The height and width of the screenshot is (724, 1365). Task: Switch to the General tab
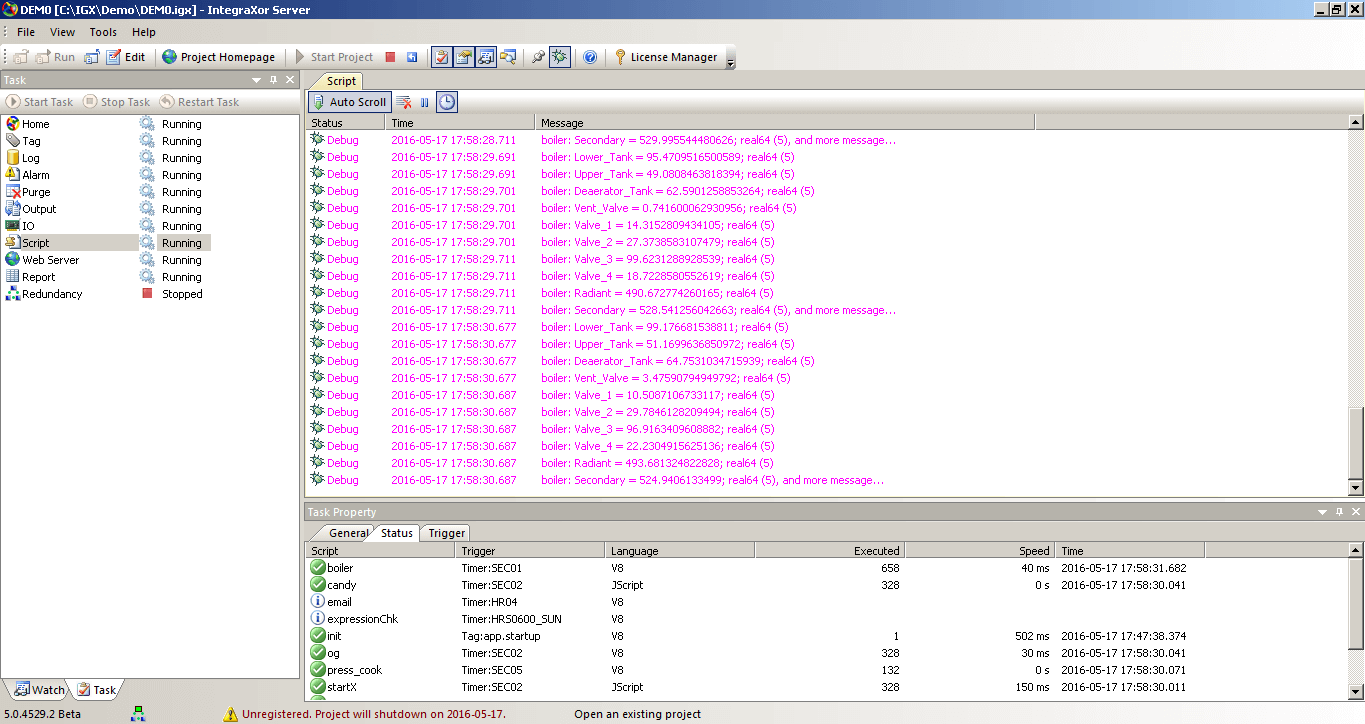[x=348, y=533]
